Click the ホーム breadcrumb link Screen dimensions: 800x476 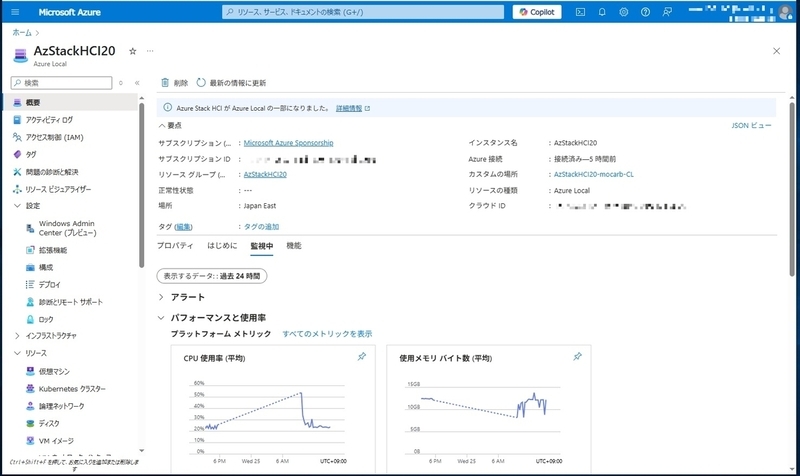(x=22, y=33)
